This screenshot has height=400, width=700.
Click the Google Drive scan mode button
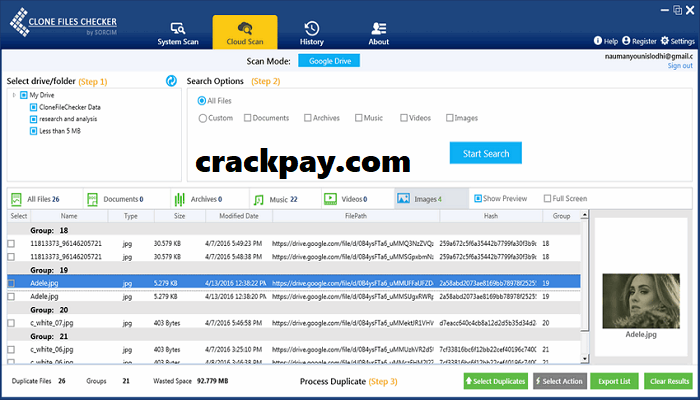pyautogui.click(x=329, y=61)
